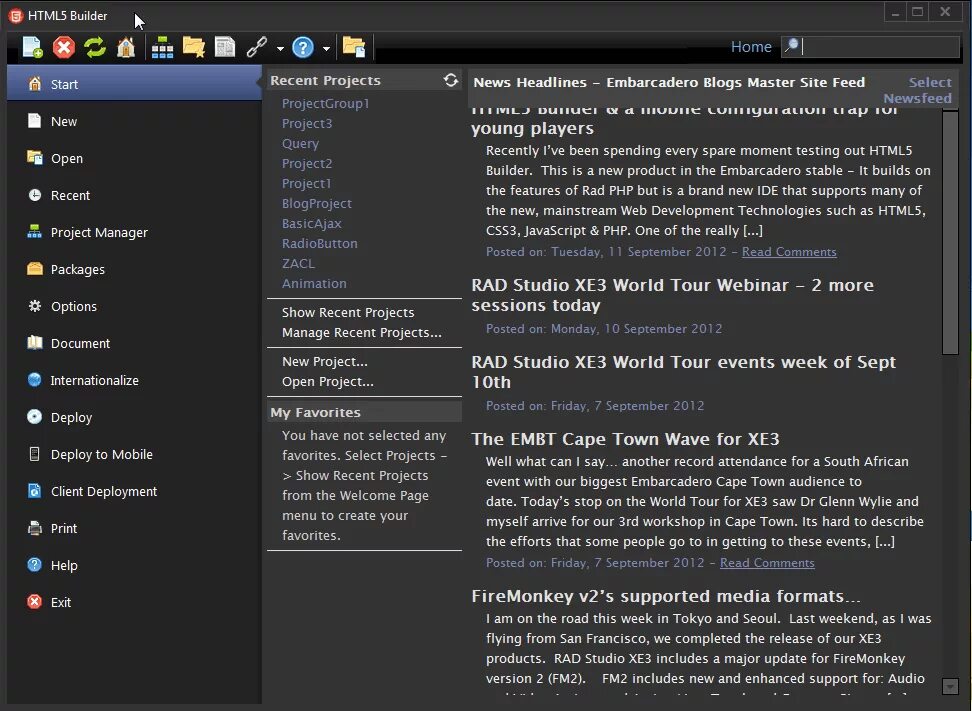Click the new file toolbar icon
The height and width of the screenshot is (711, 972).
tap(32, 47)
